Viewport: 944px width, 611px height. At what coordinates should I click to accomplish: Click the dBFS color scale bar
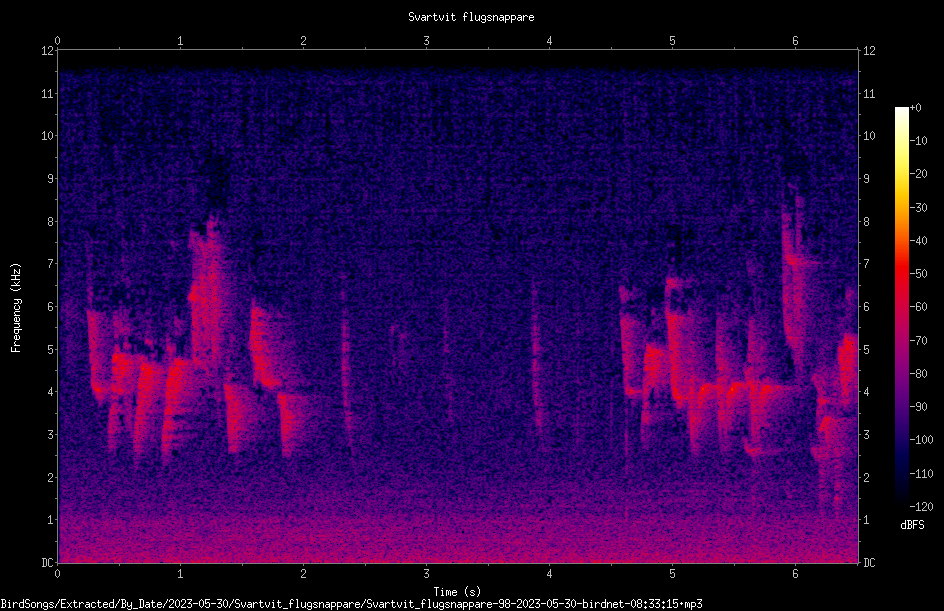901,307
